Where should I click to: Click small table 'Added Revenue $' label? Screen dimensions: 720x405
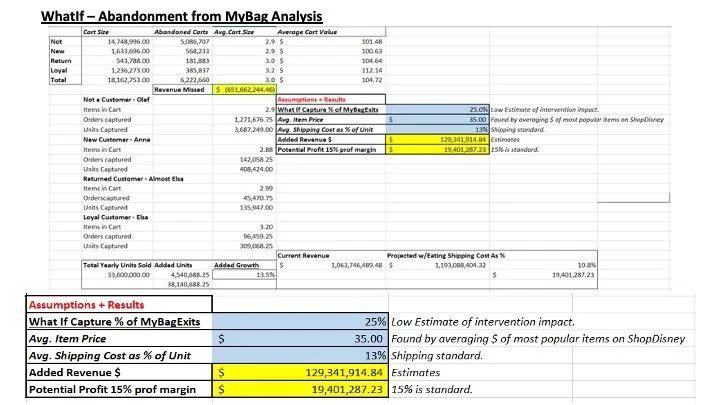coord(304,140)
